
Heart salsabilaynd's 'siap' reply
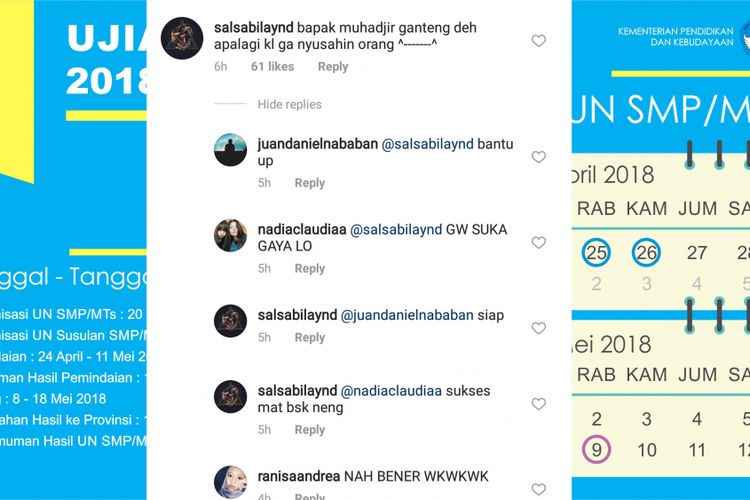[539, 328]
